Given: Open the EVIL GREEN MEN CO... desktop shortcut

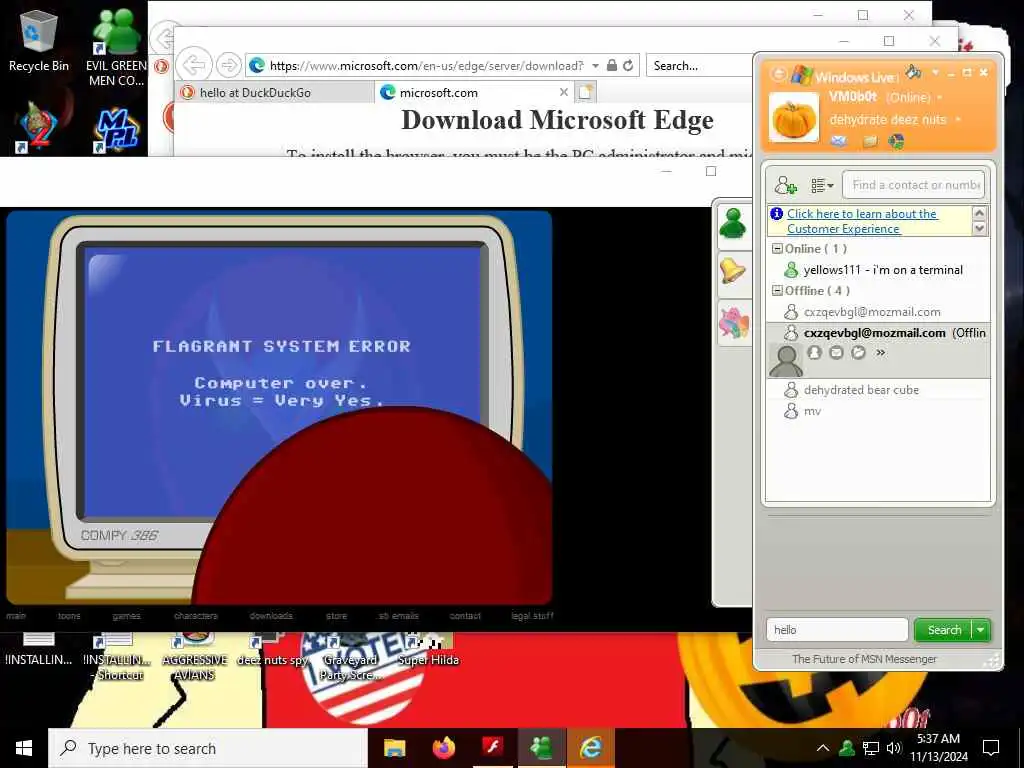Looking at the screenshot, I should coord(116,46).
